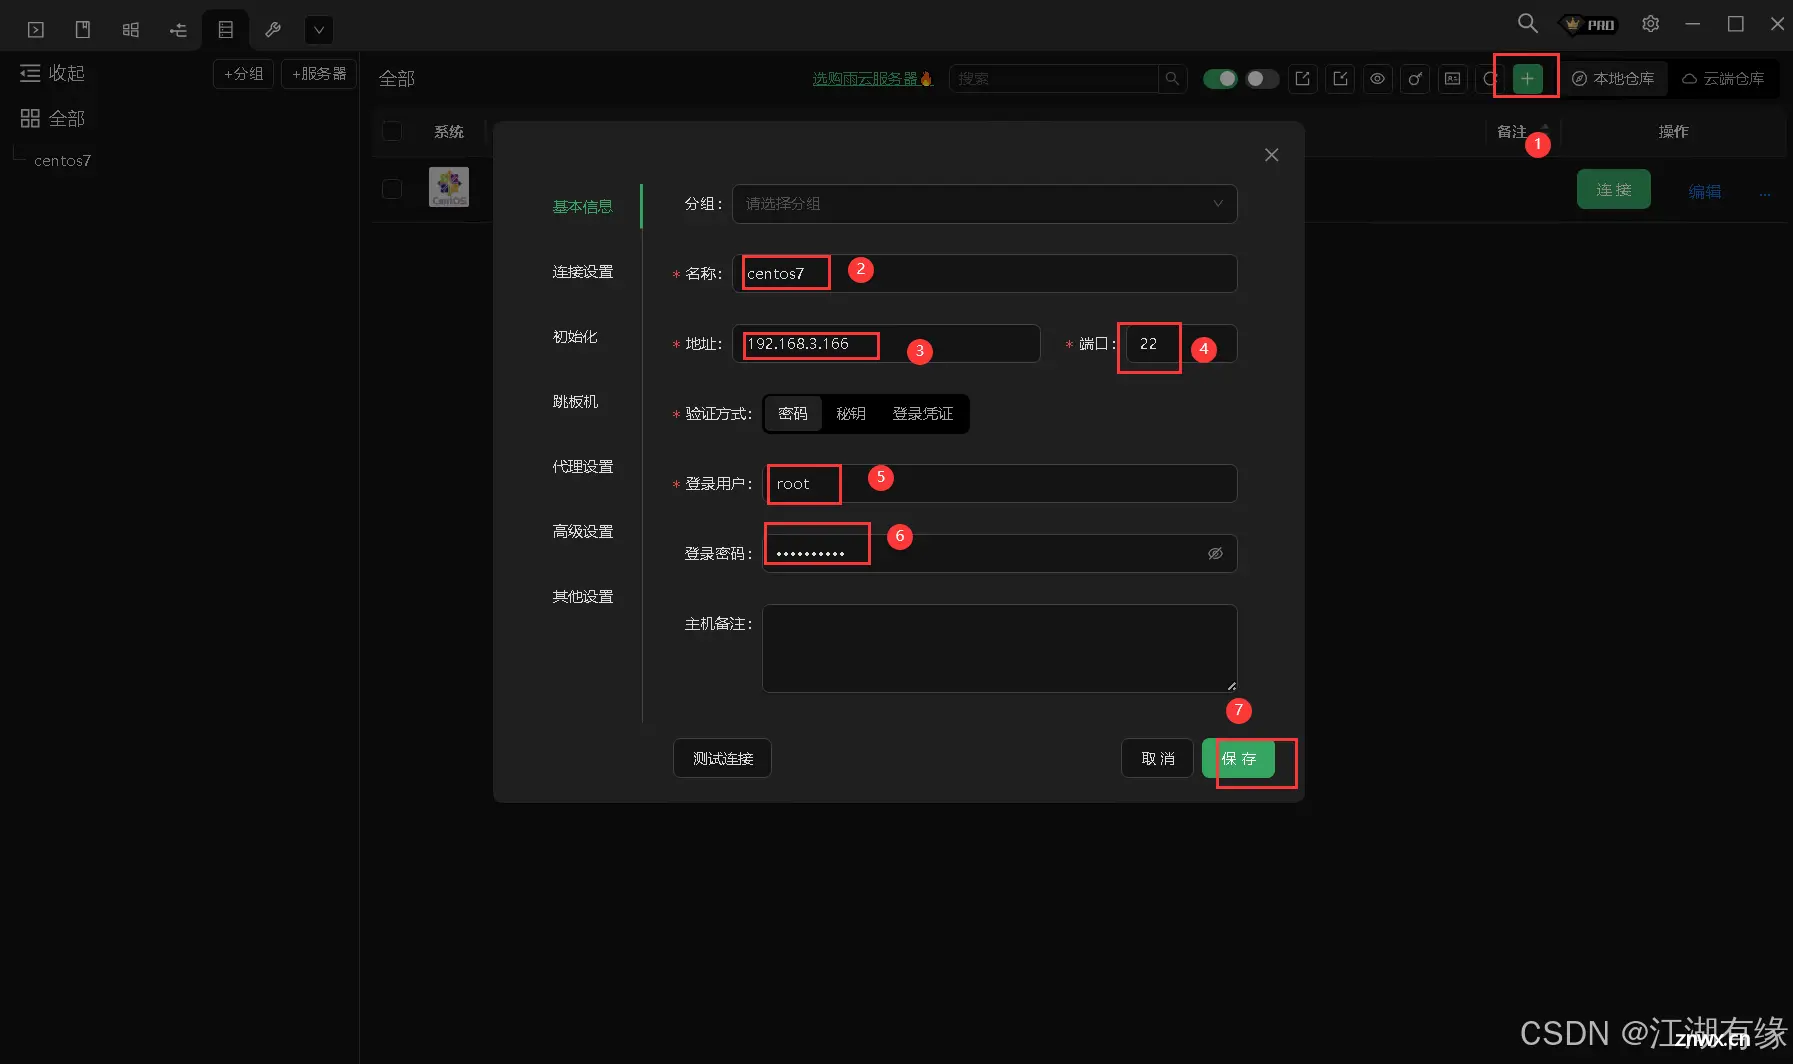Select the server list stack icon
This screenshot has width=1793, height=1064.
pos(226,29)
